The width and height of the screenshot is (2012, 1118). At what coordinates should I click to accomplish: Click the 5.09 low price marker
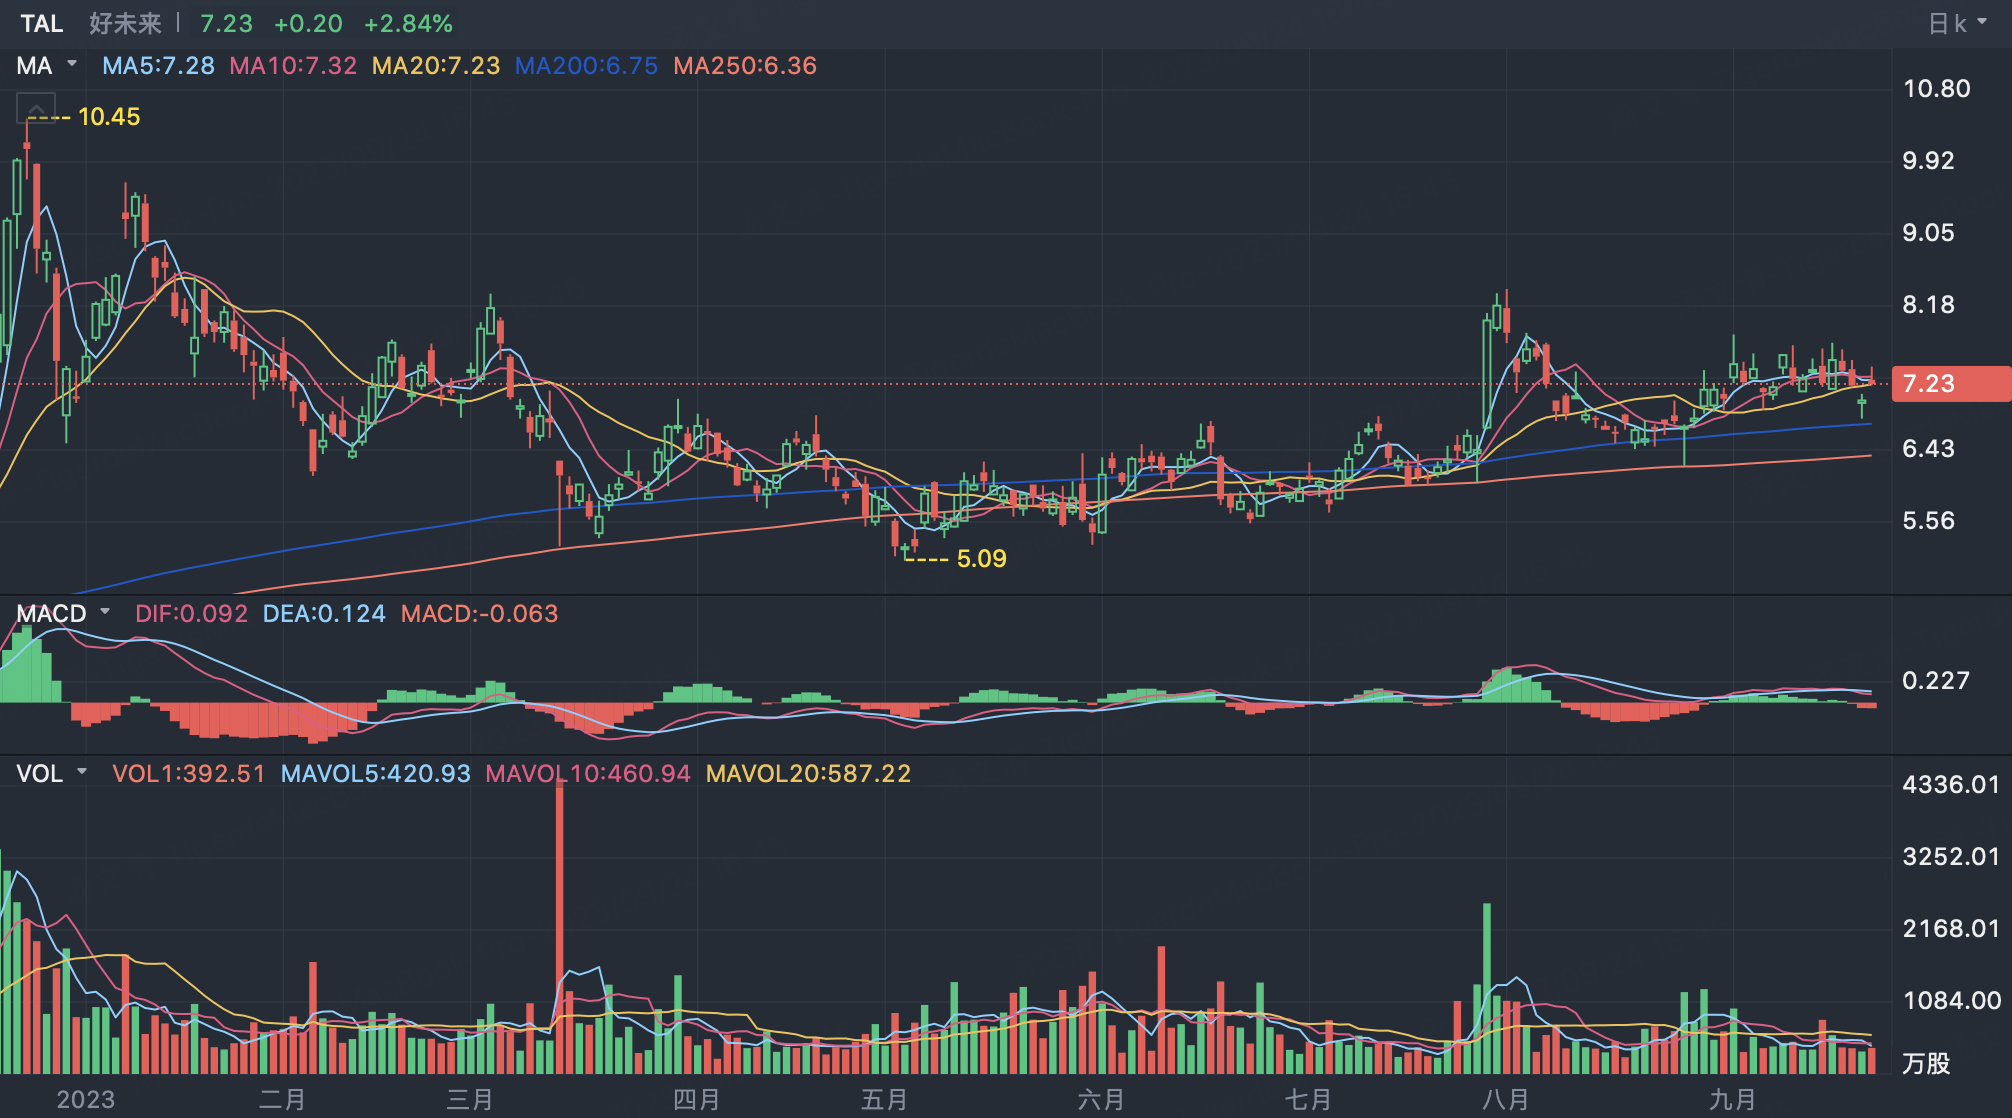981,558
